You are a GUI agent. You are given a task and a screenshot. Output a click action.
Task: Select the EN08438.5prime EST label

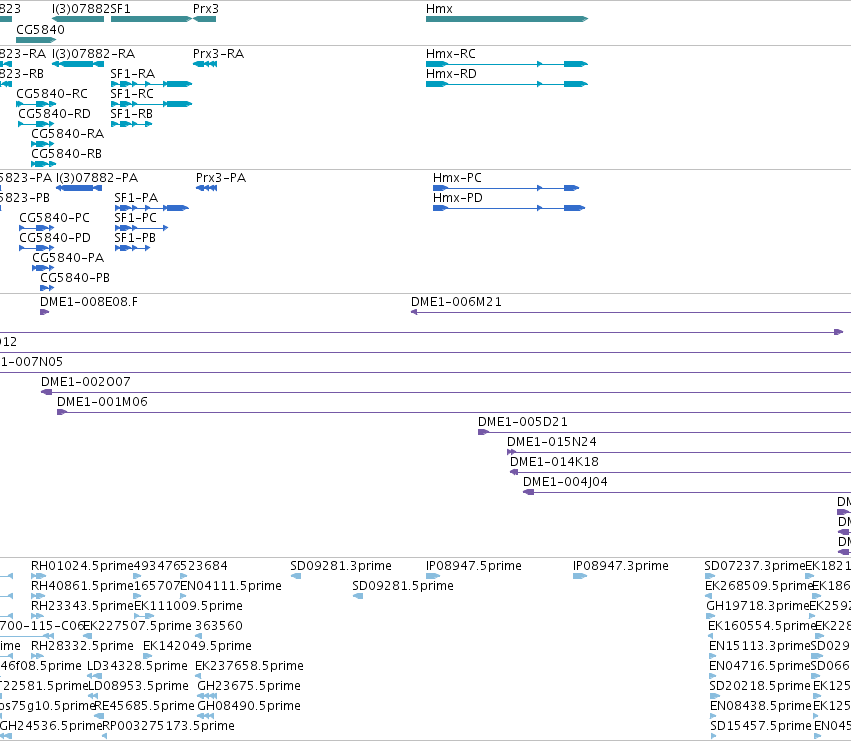click(761, 706)
